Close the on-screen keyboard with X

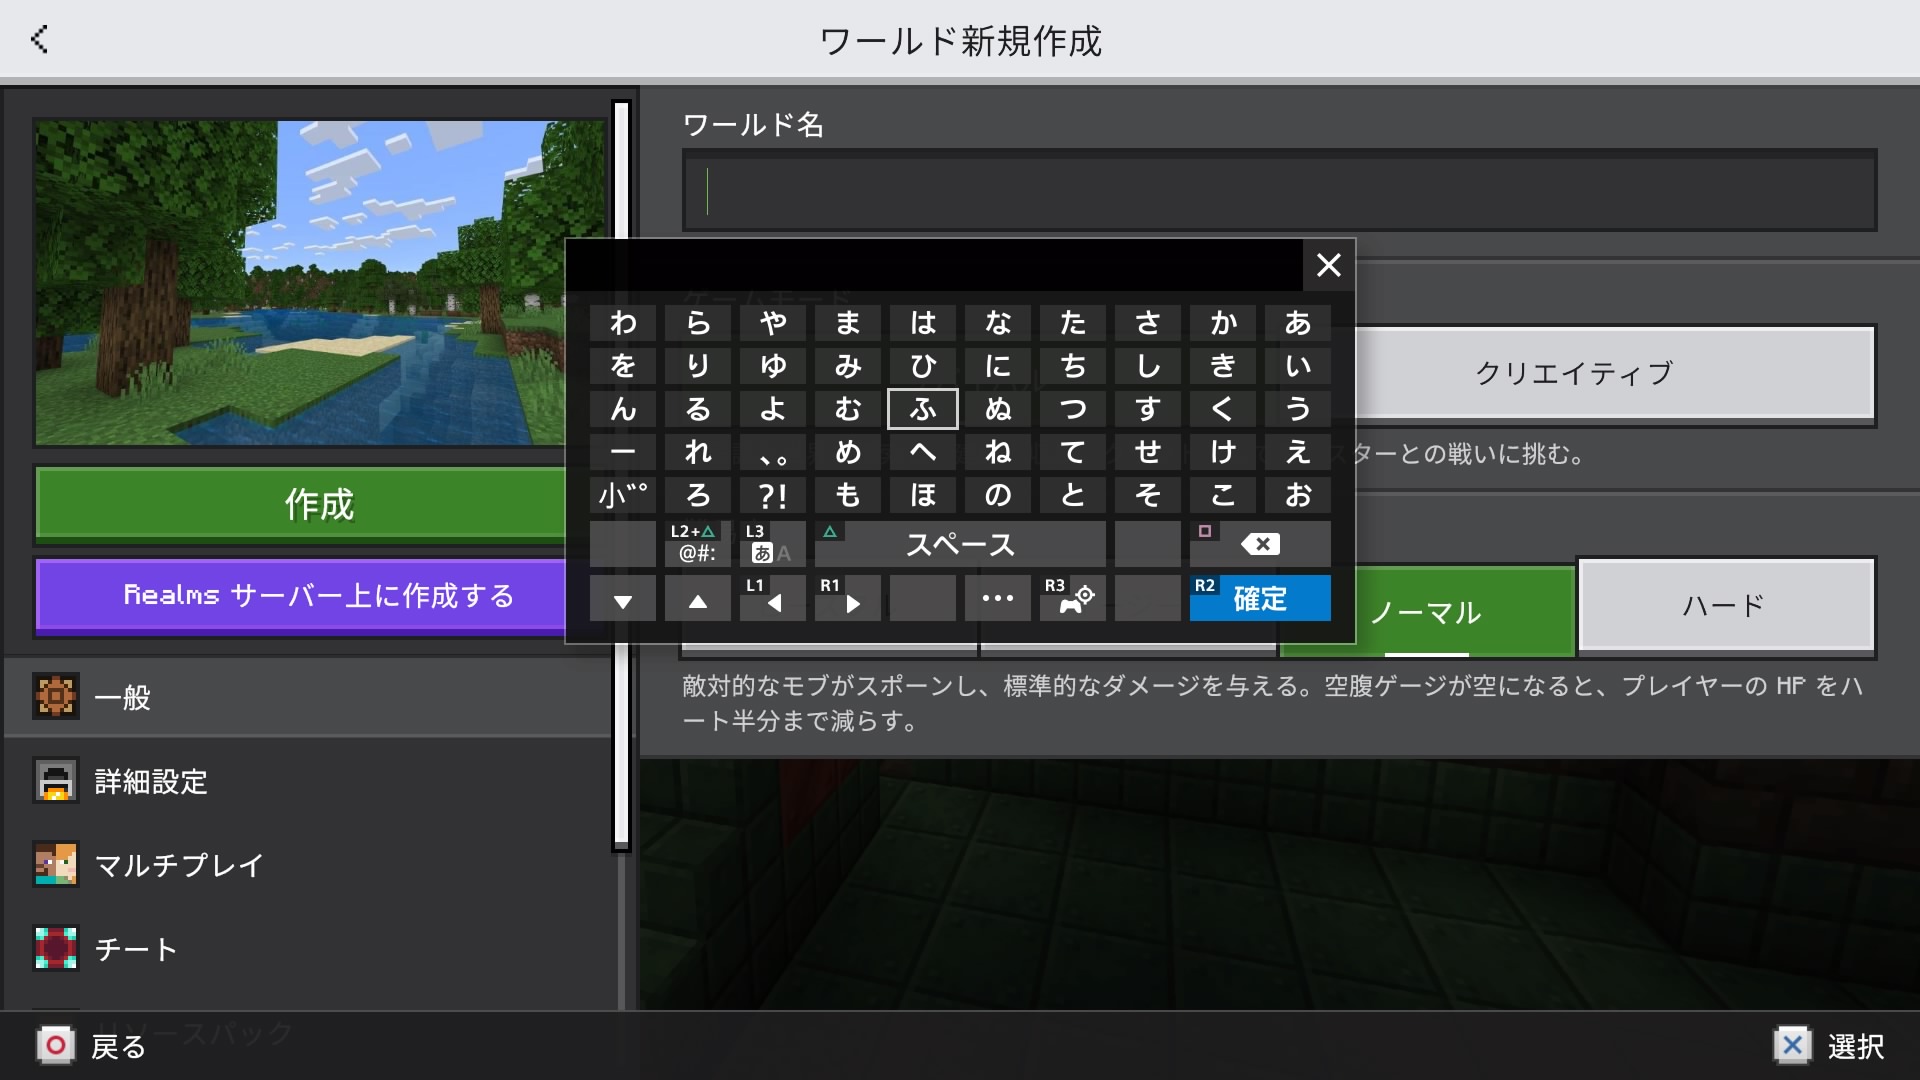[1328, 265]
